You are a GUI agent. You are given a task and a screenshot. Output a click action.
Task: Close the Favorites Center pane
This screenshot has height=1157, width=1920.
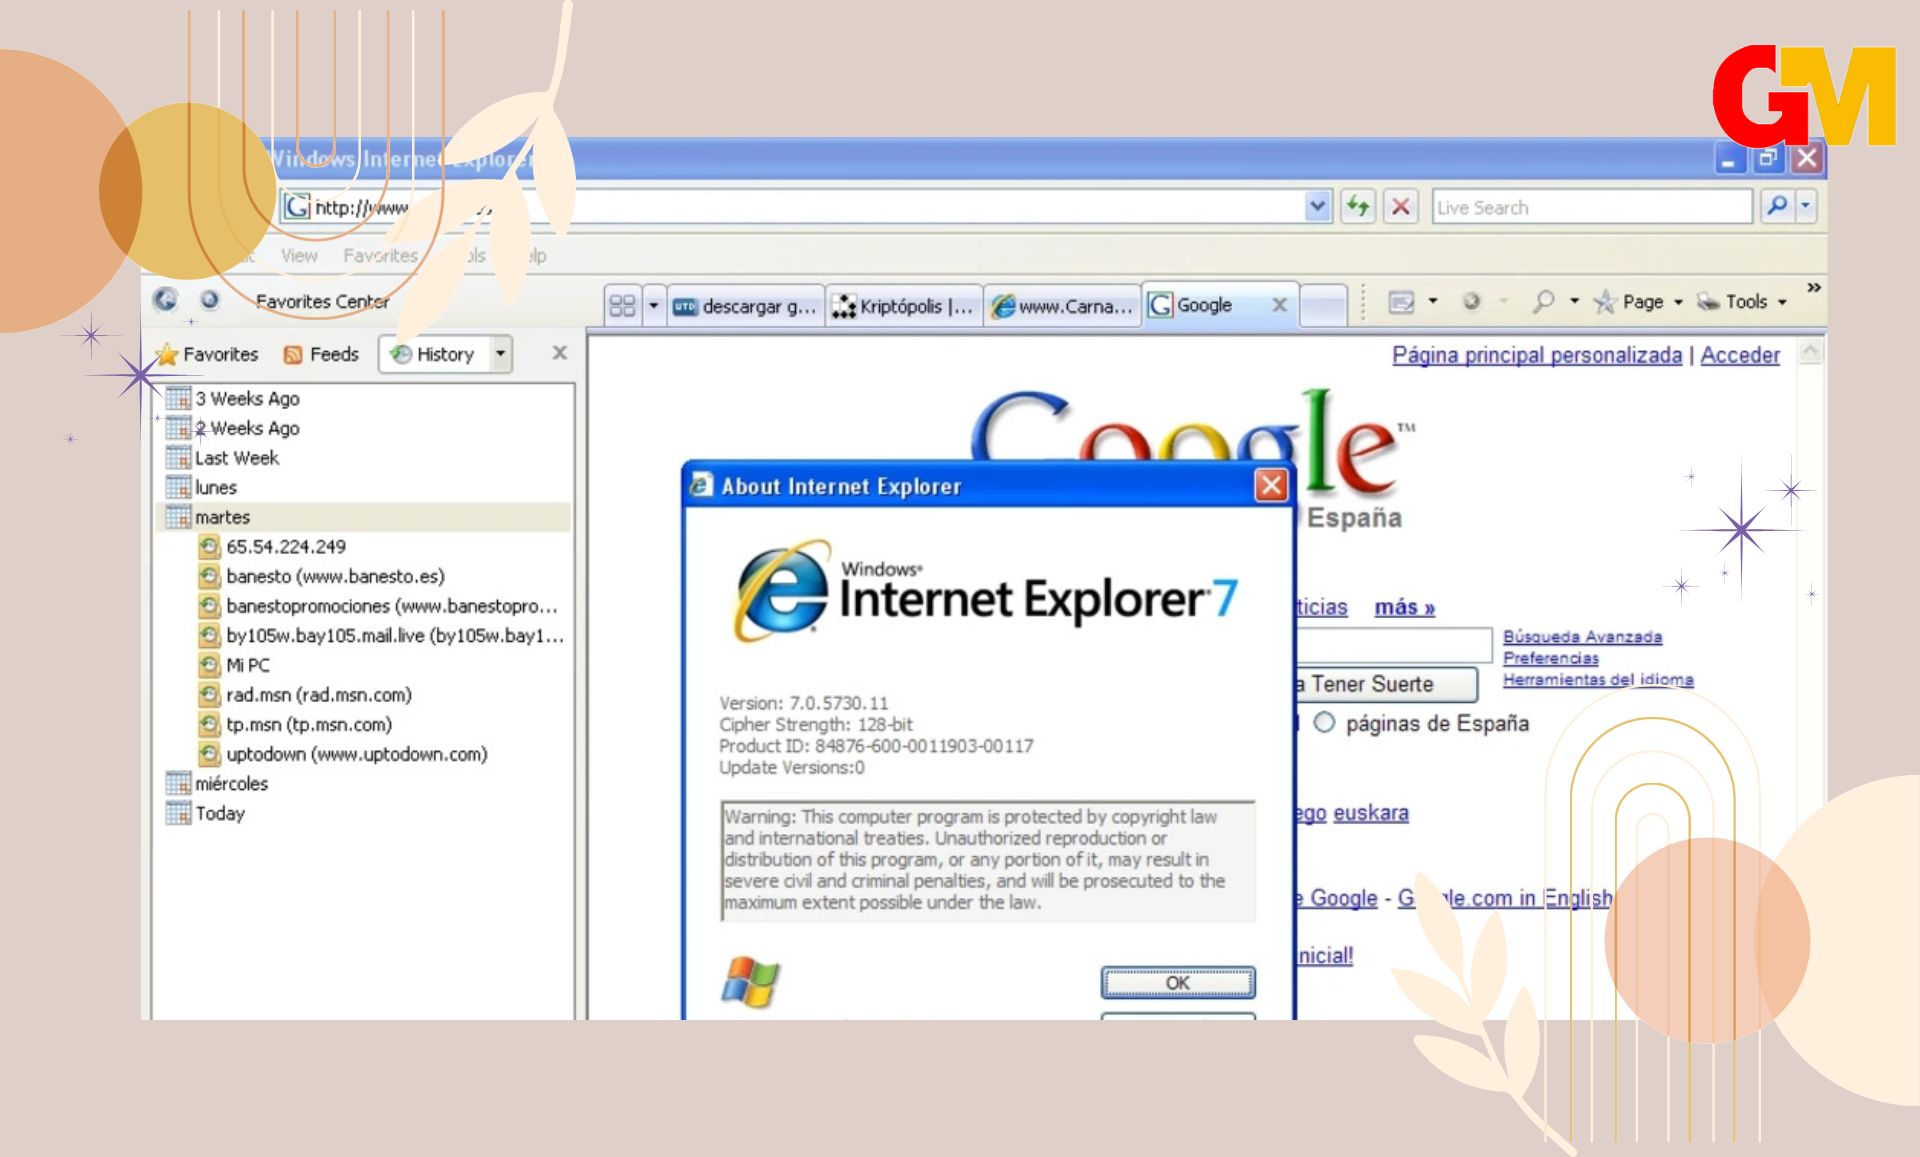click(560, 352)
